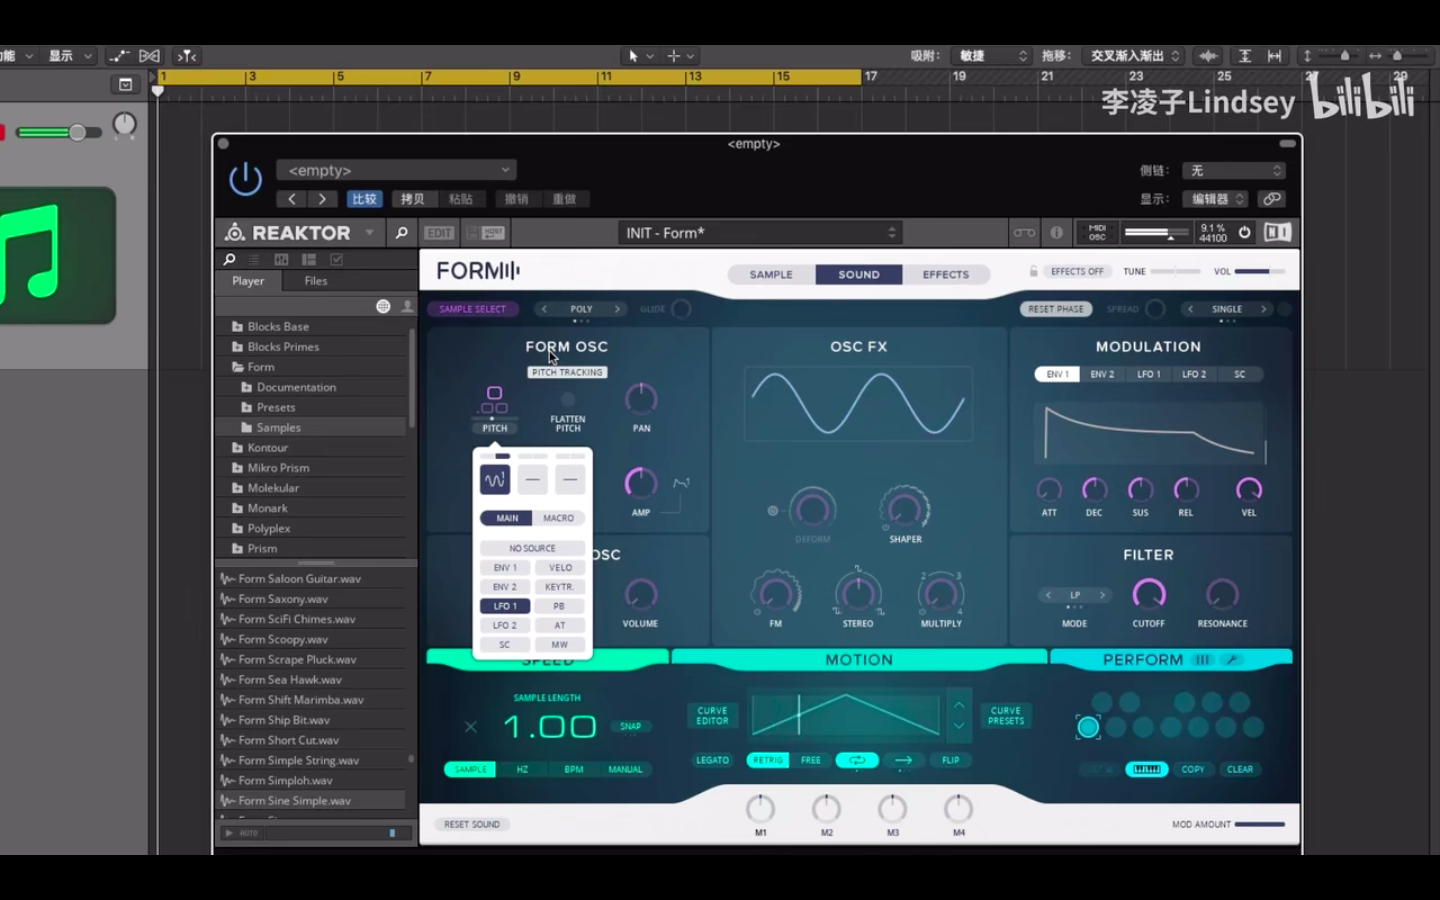
Task: Open the CURVE EDITOR
Action: point(713,716)
